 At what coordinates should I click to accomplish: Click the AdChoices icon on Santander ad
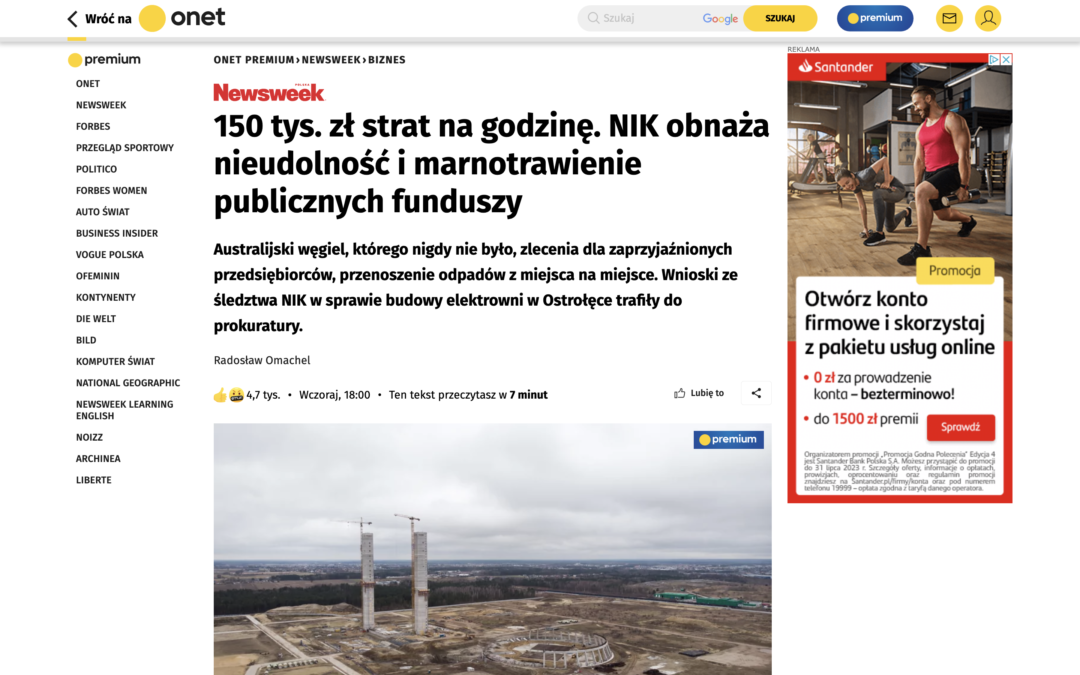[x=994, y=60]
